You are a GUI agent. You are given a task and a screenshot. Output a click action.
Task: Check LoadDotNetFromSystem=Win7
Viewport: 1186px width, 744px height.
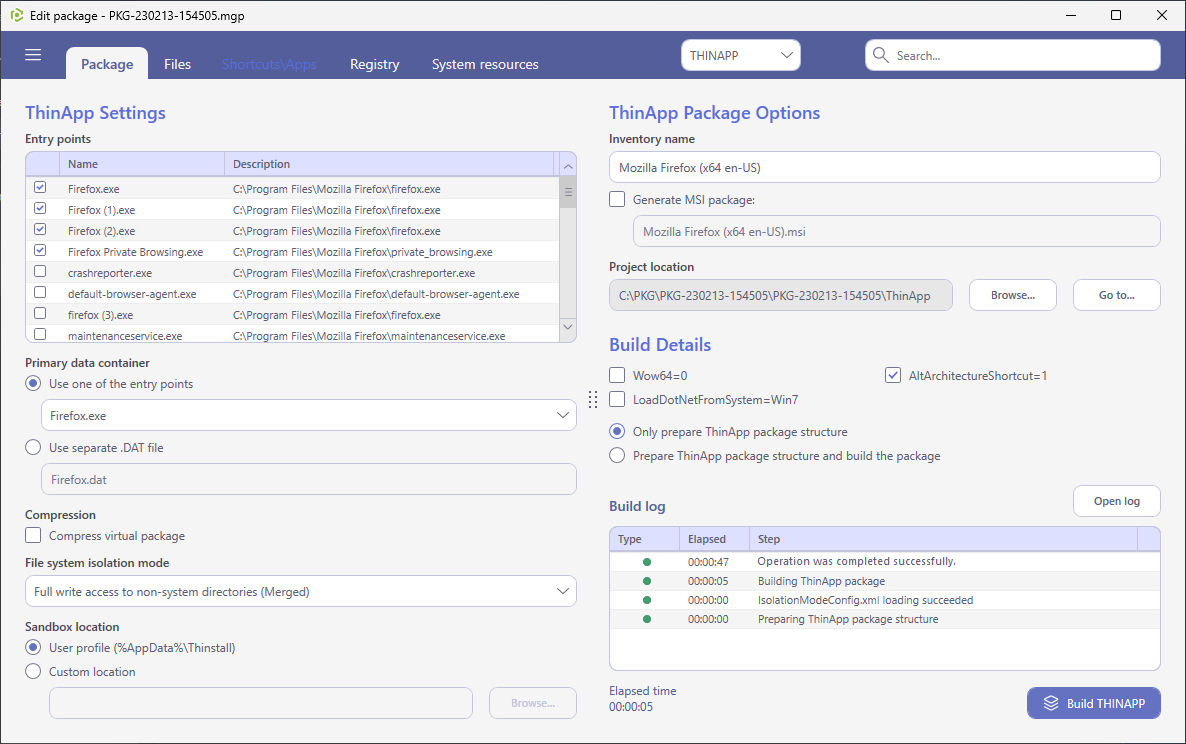(x=617, y=399)
